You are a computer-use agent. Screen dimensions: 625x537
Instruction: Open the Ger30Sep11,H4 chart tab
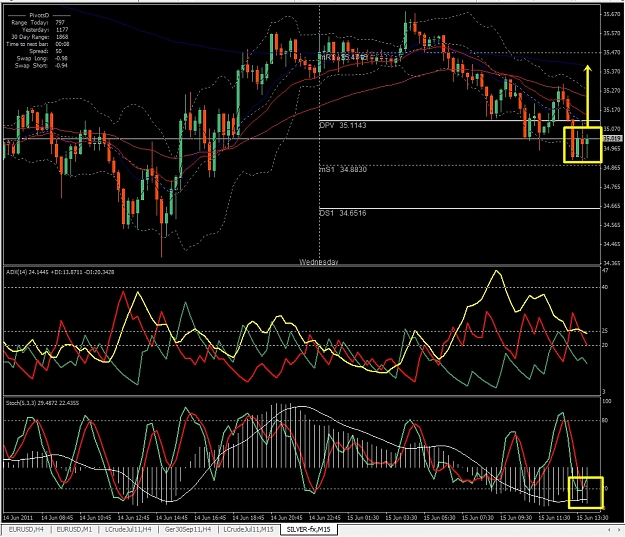coord(188,529)
